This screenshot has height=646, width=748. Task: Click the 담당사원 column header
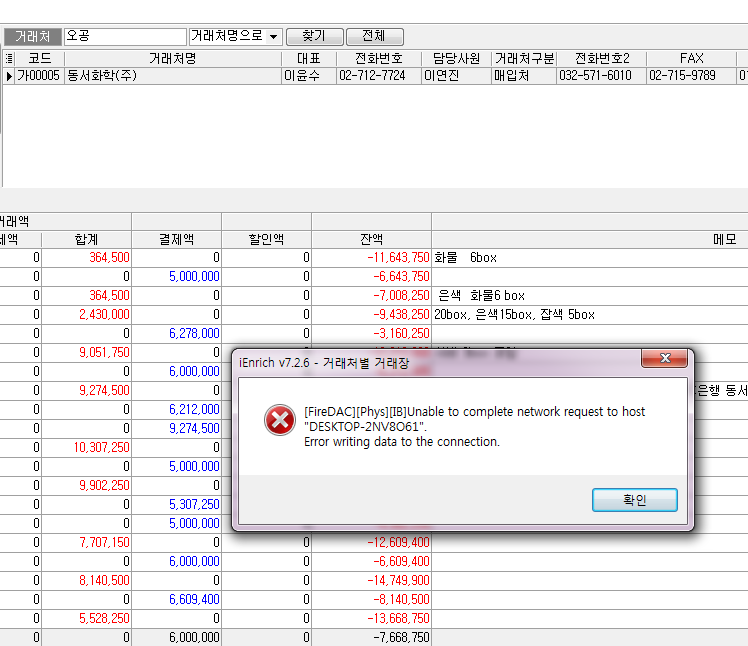456,59
